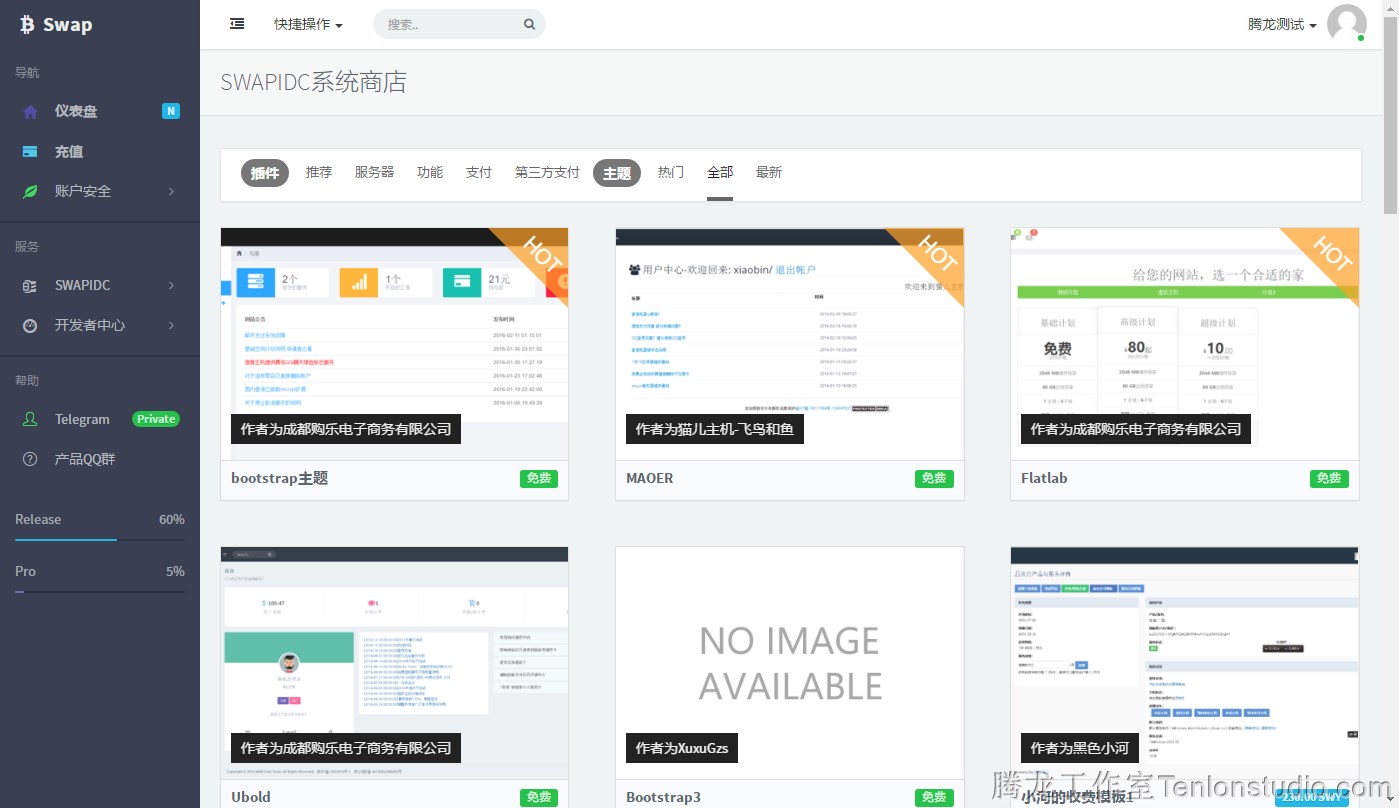Expand the 开发者中心 submenu chevron
The height and width of the screenshot is (808, 1399).
172,326
